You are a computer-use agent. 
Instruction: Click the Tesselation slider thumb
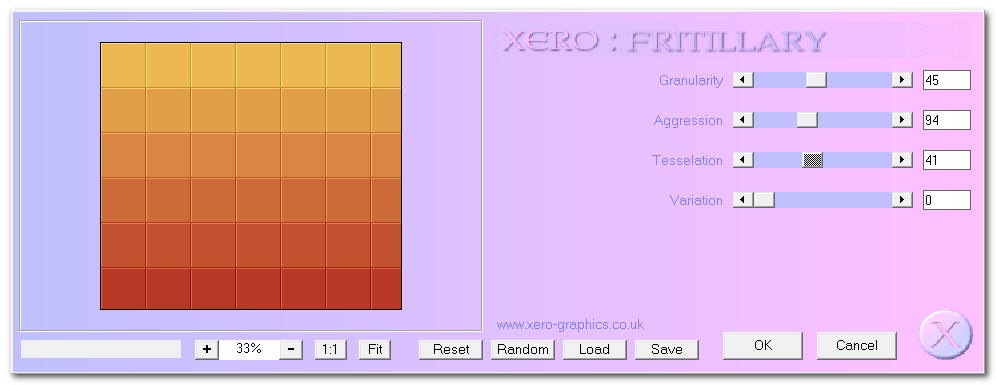click(x=812, y=160)
